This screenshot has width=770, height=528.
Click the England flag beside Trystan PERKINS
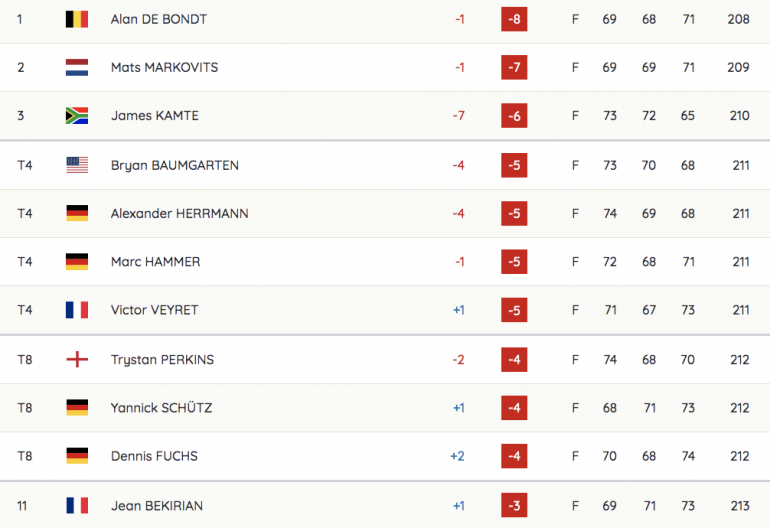pyautogui.click(x=77, y=360)
